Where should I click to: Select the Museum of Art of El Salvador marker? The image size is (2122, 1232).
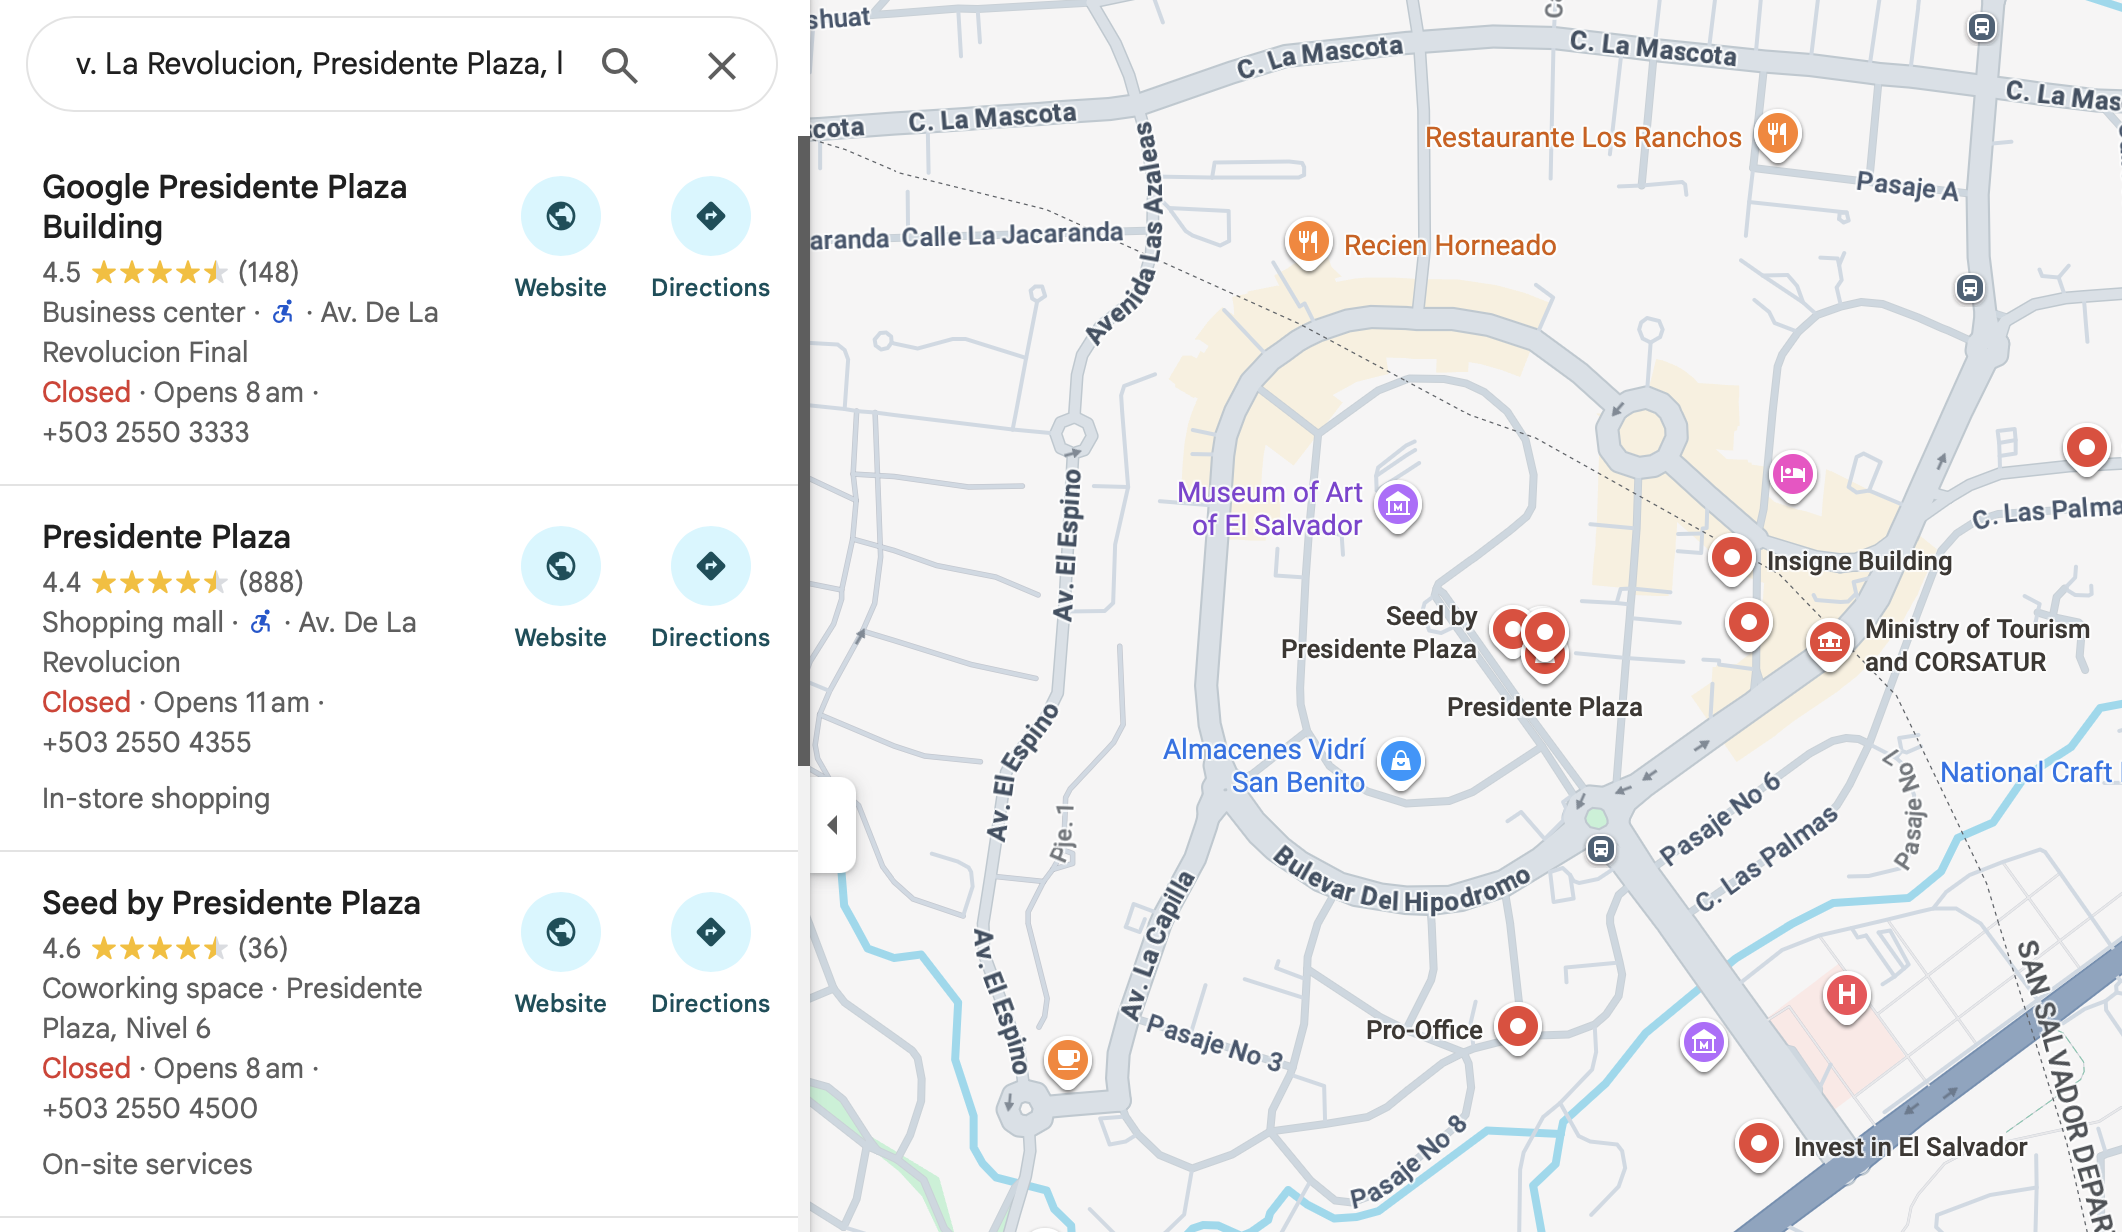[1398, 506]
